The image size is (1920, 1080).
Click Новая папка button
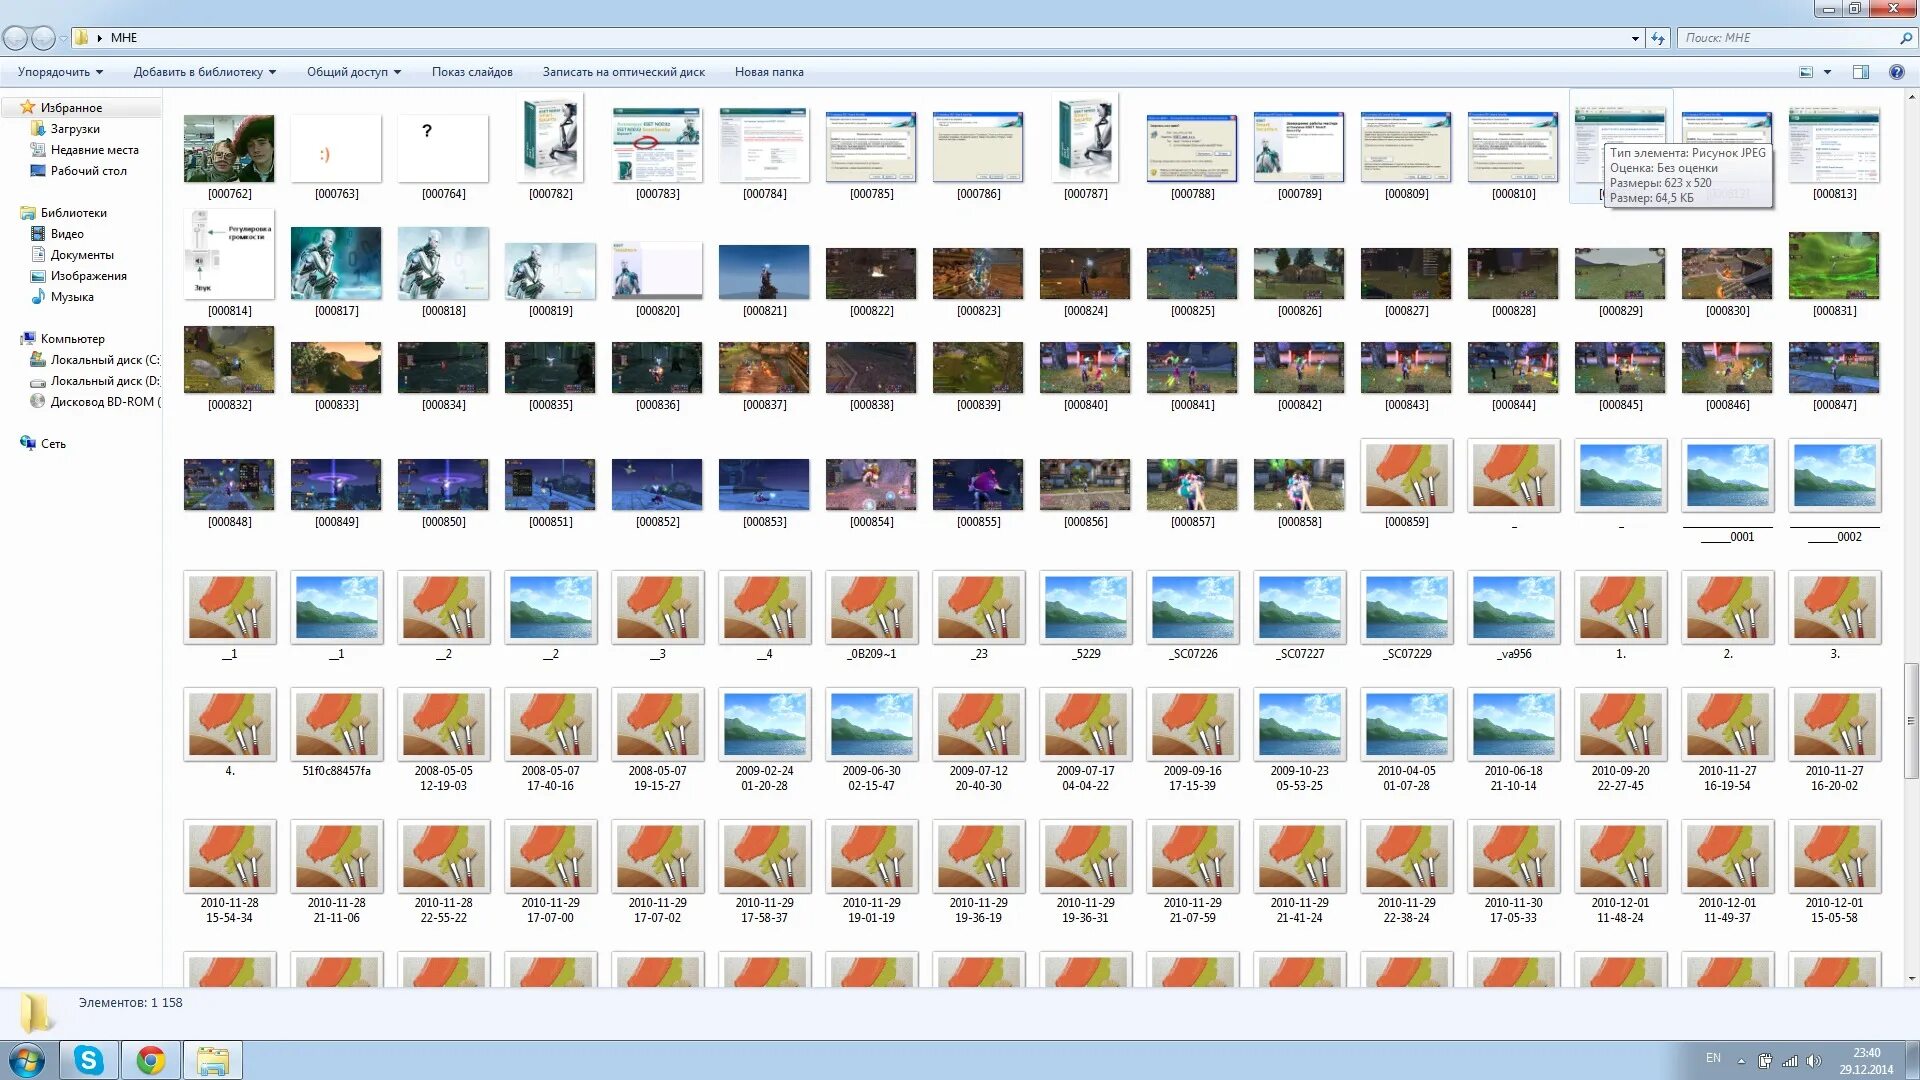click(x=768, y=72)
